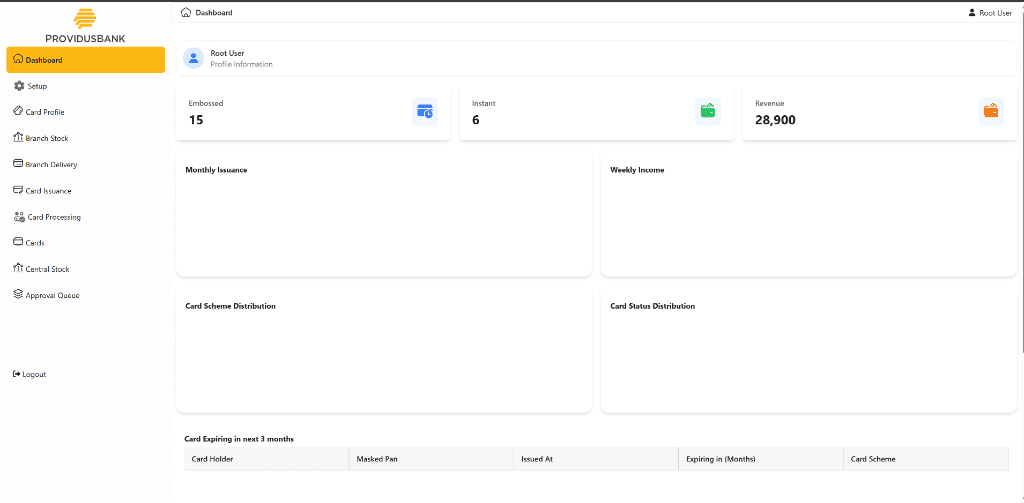Viewport: 1024px width, 503px height.
Task: Go to Card Profile page
Action: tap(86, 112)
